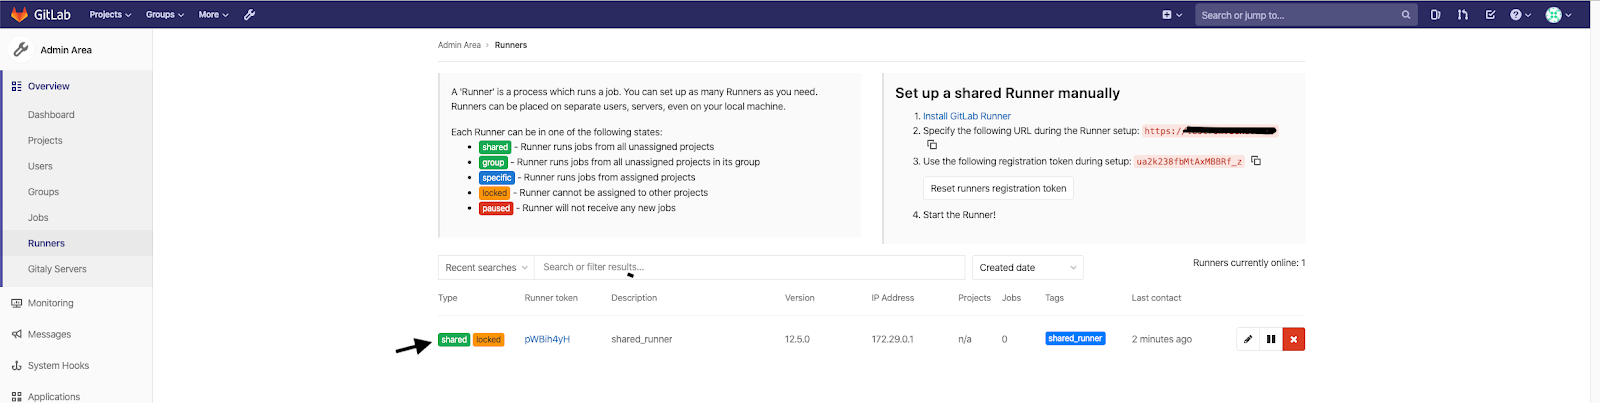Click the version 12.5.0 cell
Screen dimensions: 1600x403
797,339
